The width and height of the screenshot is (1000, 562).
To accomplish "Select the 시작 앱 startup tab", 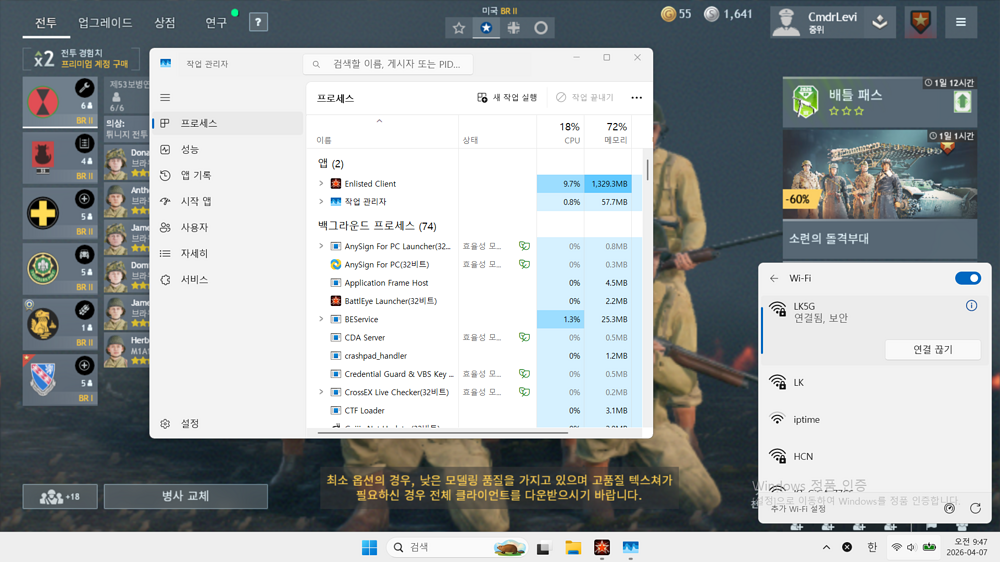I will tap(227, 202).
